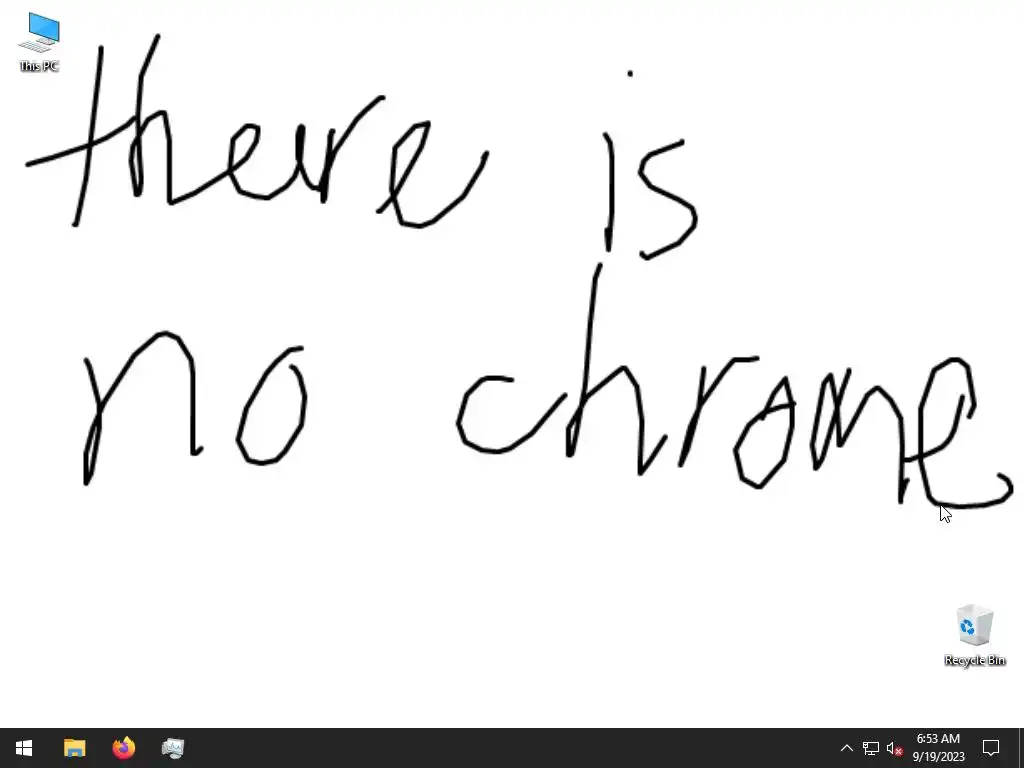Open network status tray icon

[871, 748]
